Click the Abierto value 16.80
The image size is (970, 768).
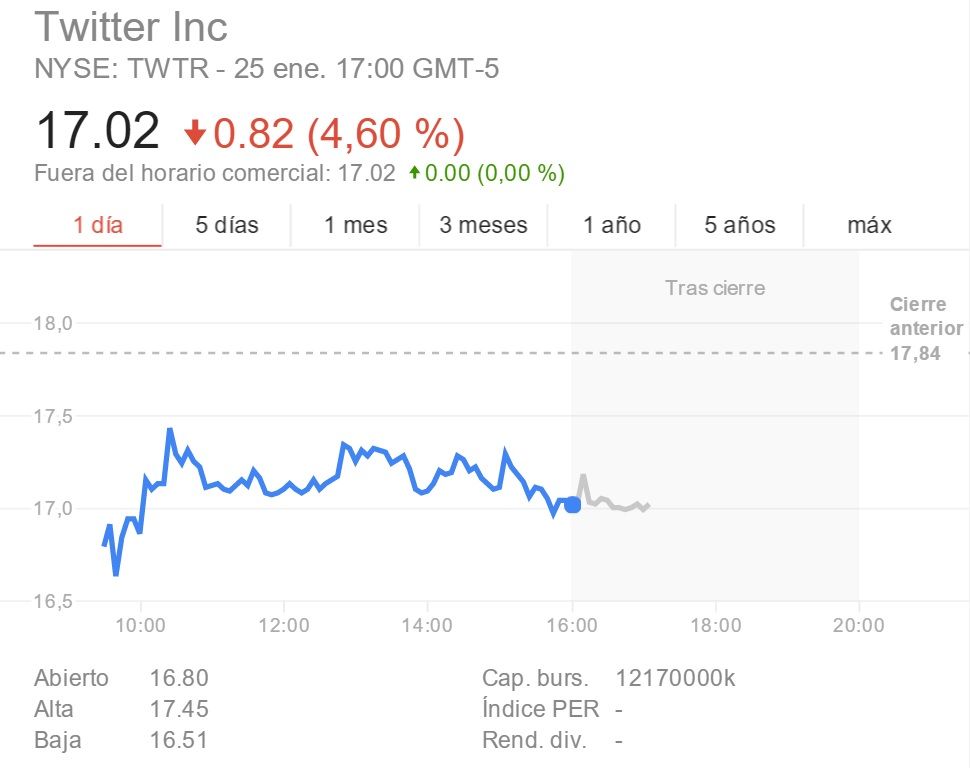click(x=179, y=678)
